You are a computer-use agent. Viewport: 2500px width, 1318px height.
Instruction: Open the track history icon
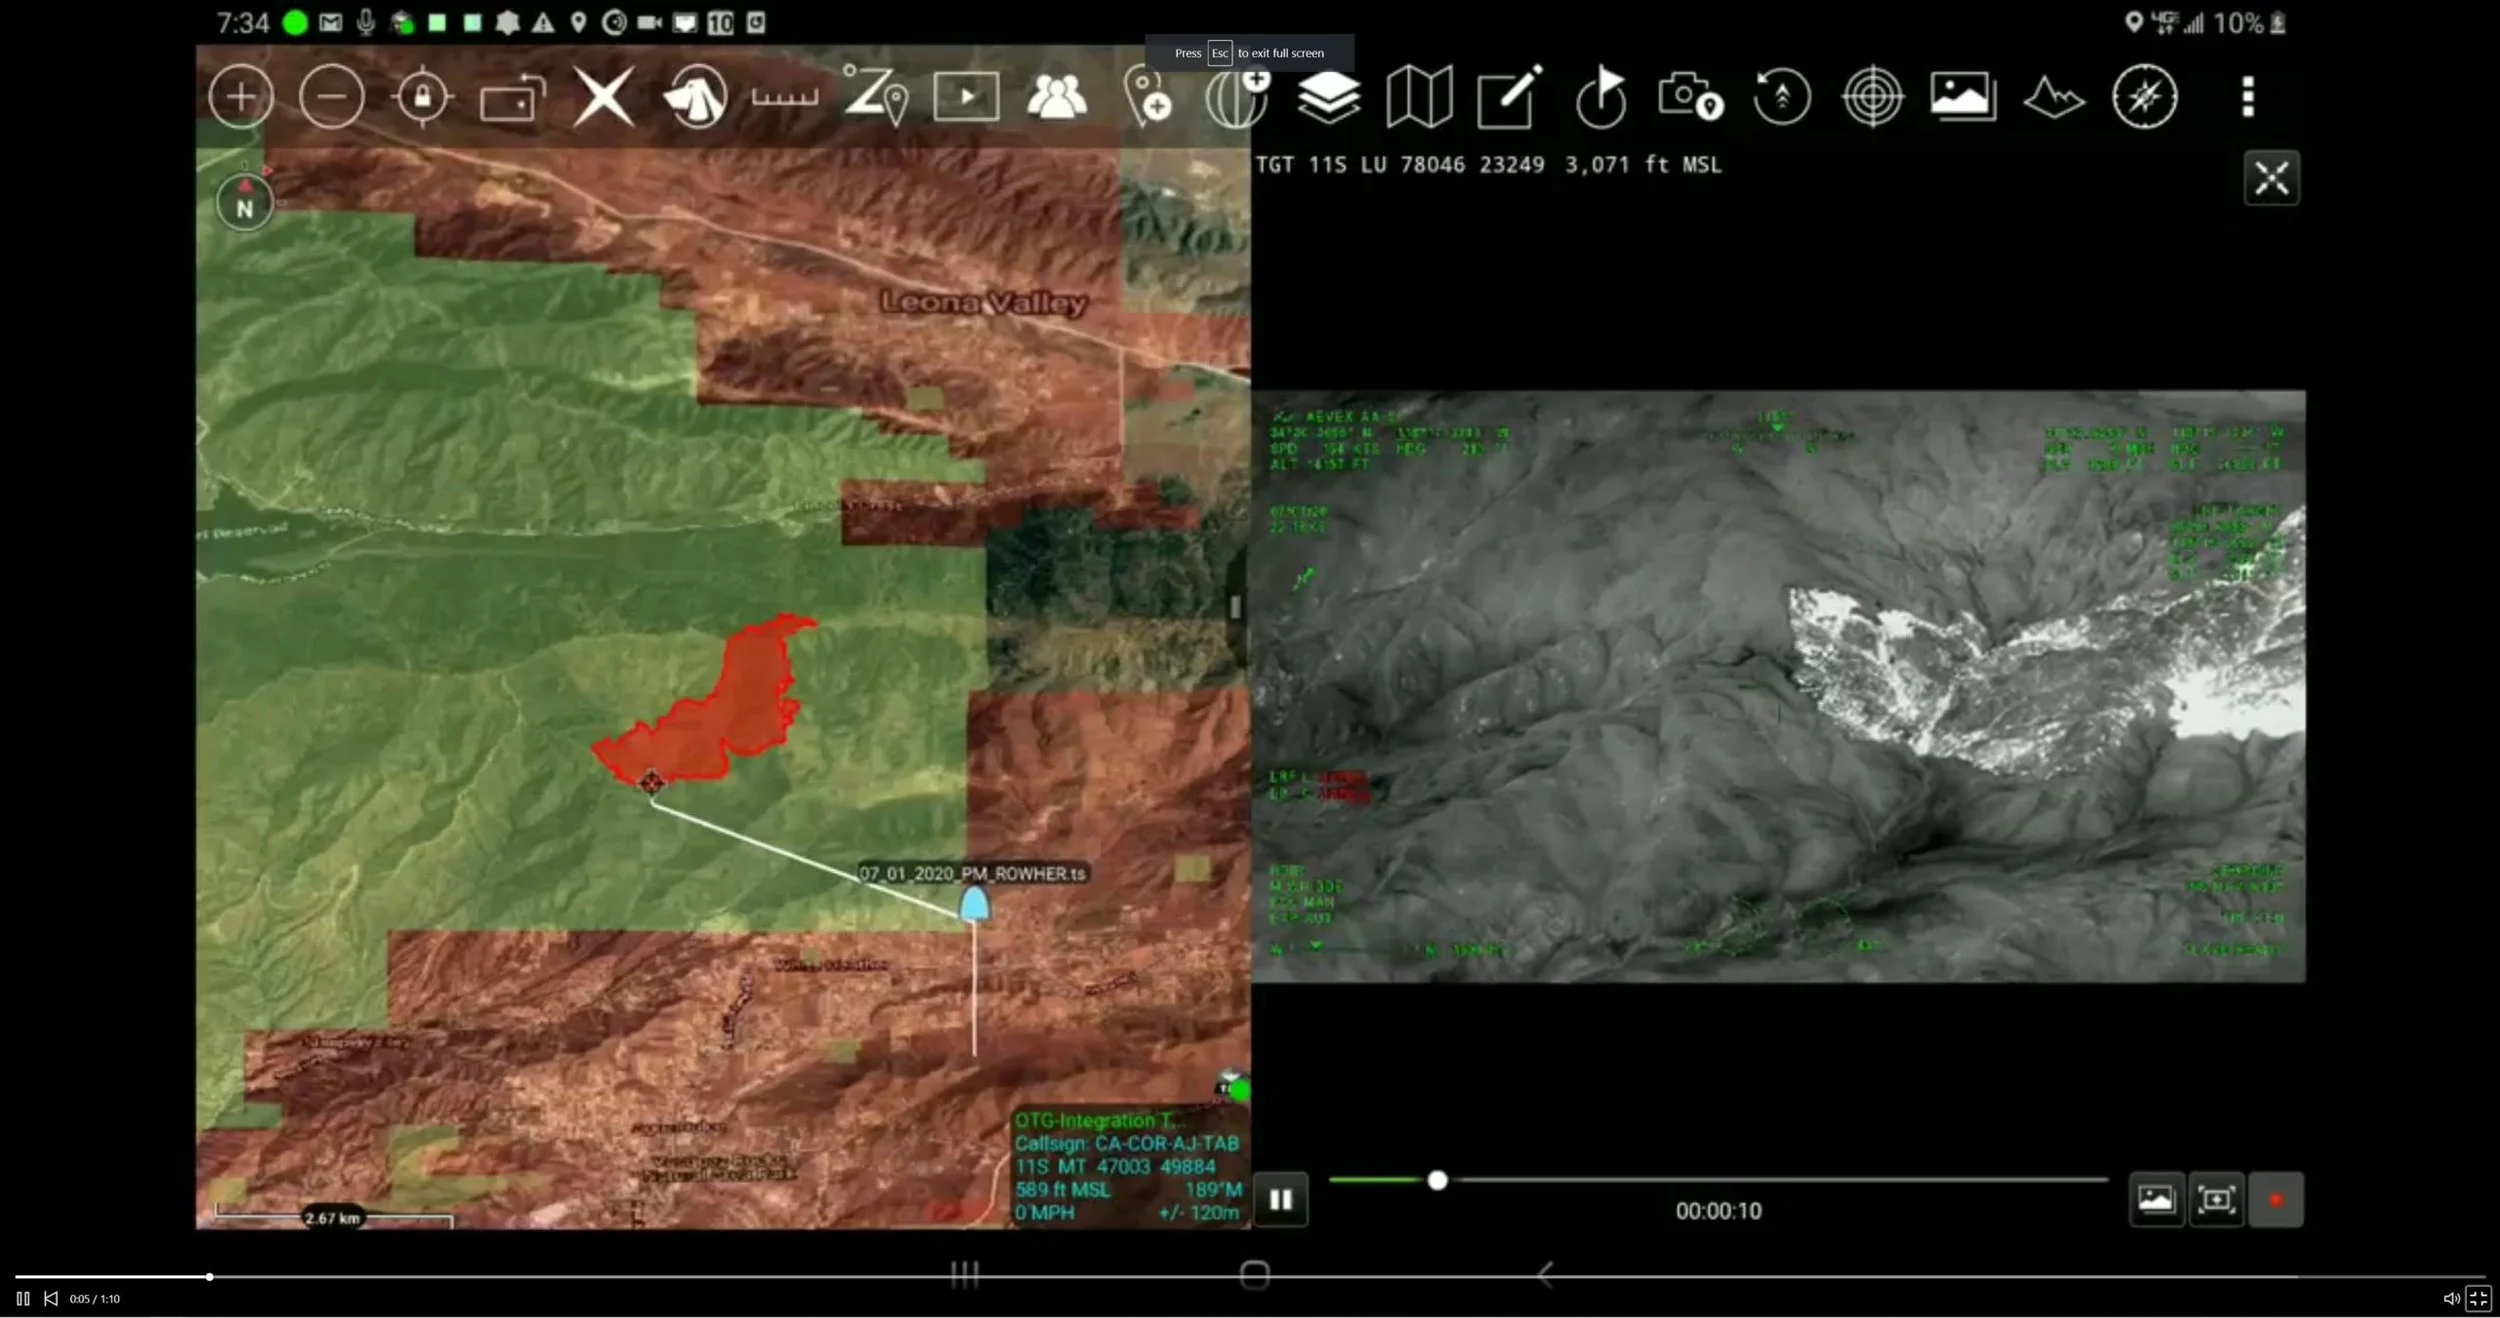(1782, 97)
